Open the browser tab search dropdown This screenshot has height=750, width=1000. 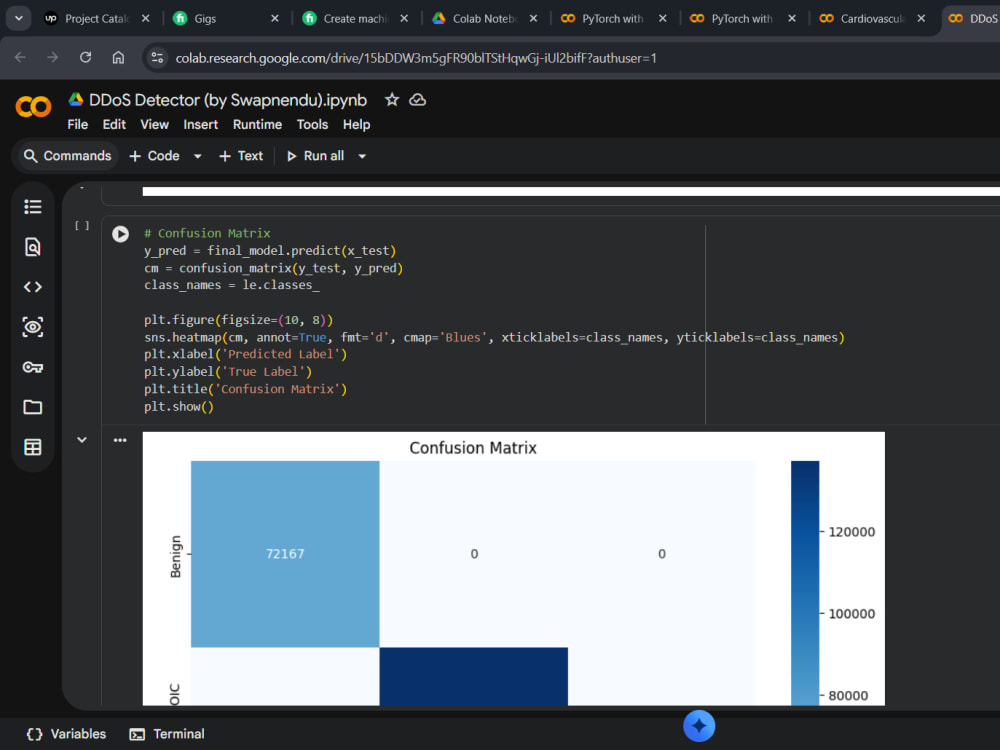pyautogui.click(x=18, y=18)
